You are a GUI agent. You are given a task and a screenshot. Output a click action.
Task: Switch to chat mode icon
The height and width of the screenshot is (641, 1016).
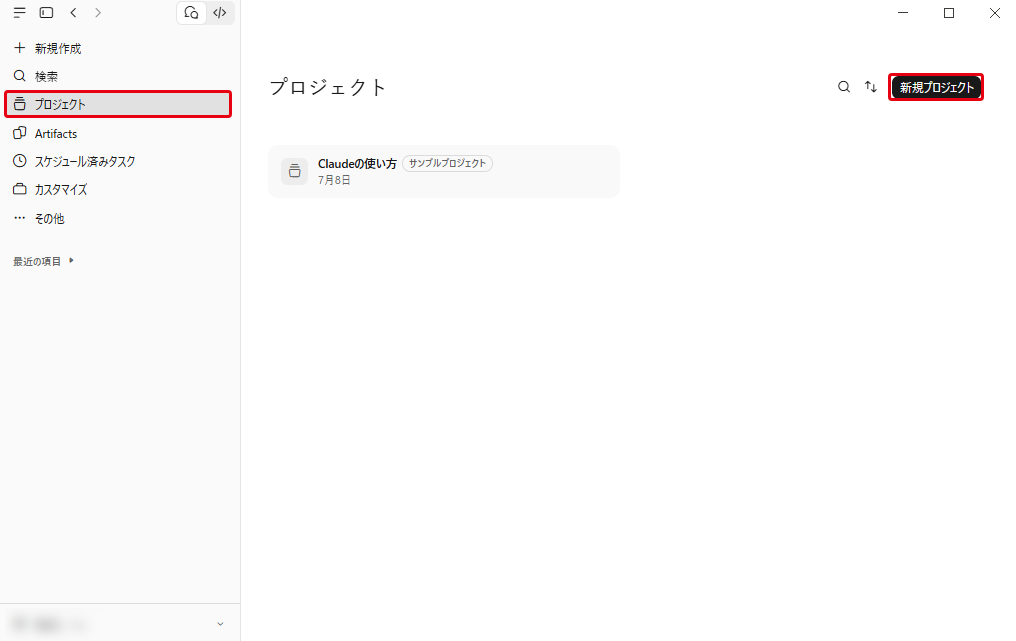(191, 13)
